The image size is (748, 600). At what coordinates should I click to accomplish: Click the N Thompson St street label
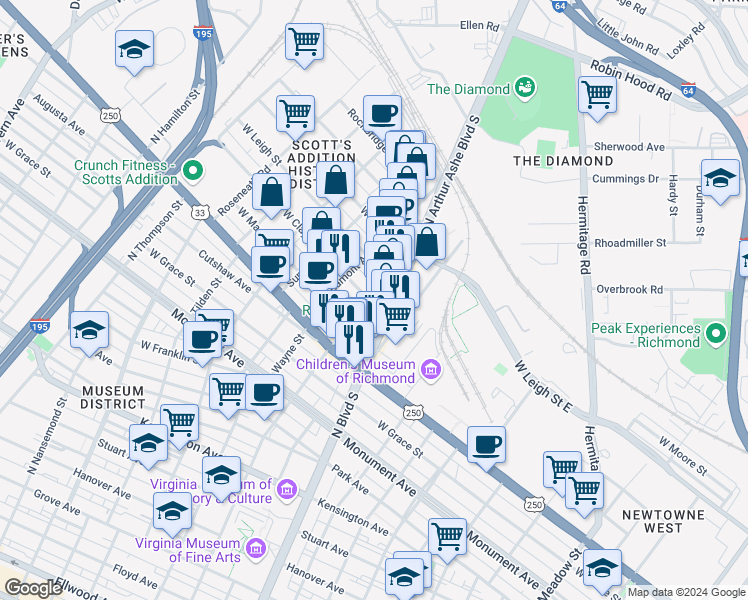coord(155,230)
